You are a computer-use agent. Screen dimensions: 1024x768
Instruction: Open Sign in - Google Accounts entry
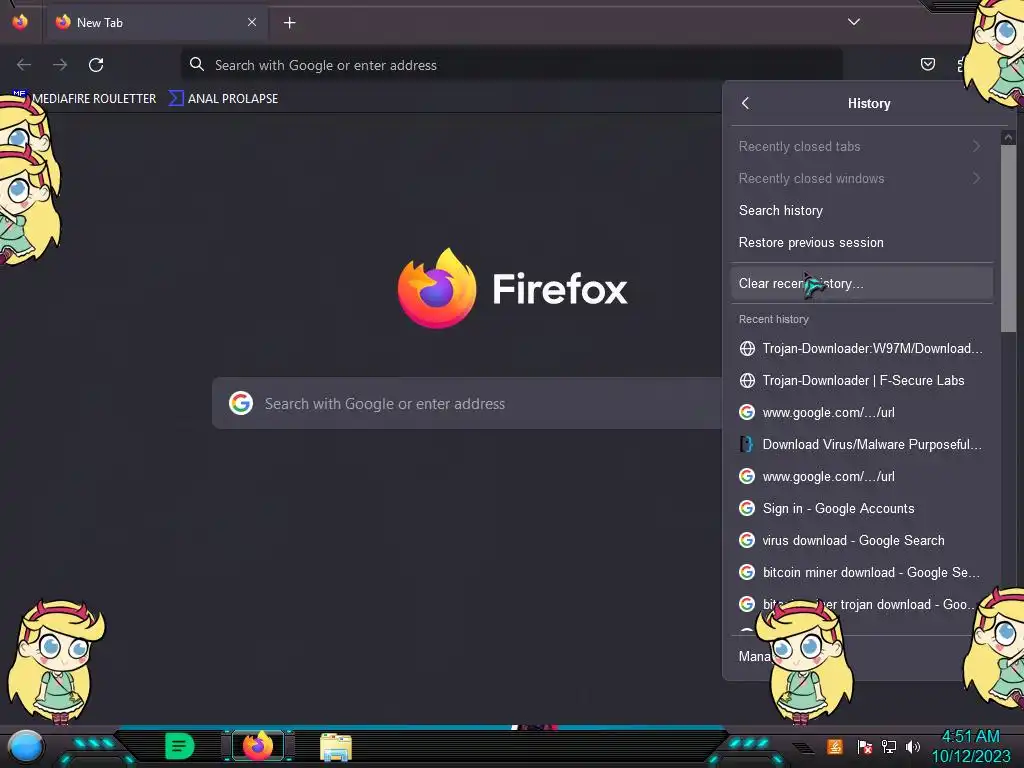pos(861,508)
